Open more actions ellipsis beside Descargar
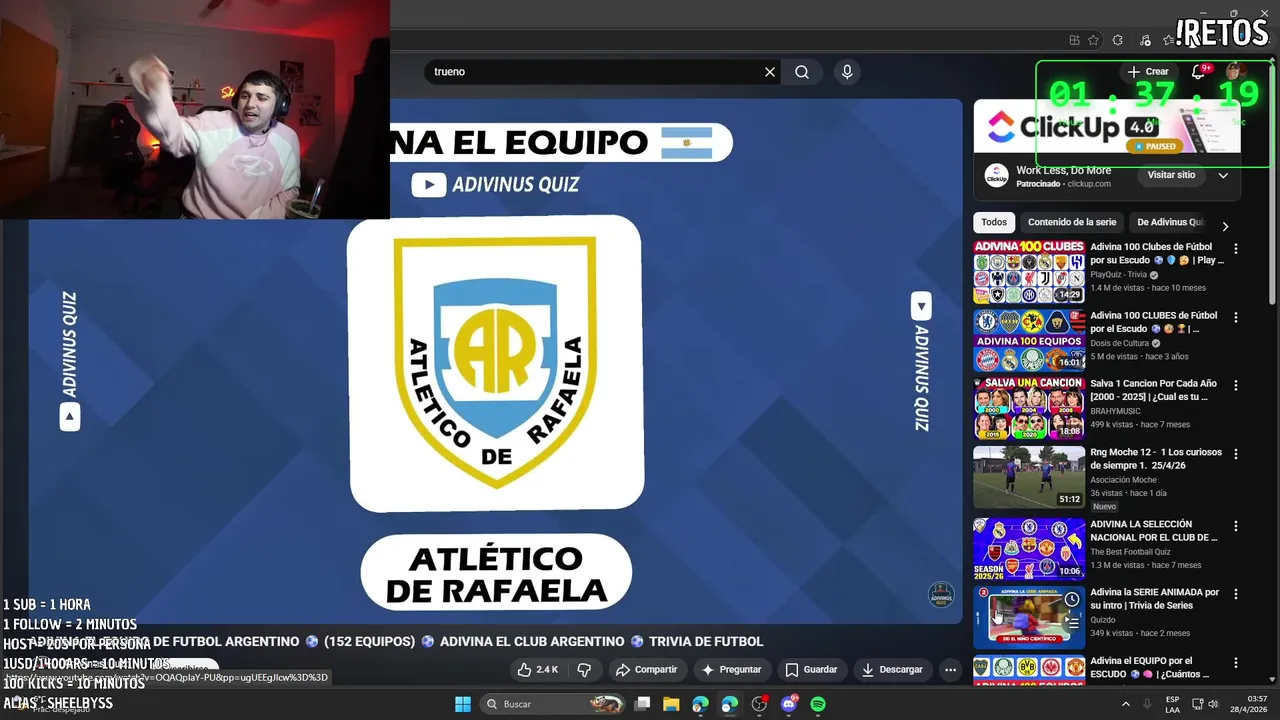Viewport: 1280px width, 720px height. point(951,669)
